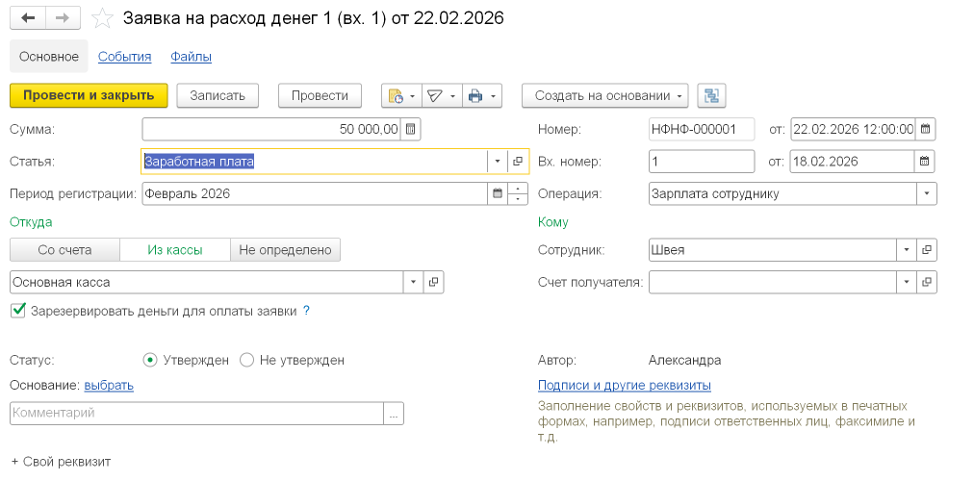Open the Создать на основании dropdown
Screen dimensions: 974x481
click(x=605, y=96)
